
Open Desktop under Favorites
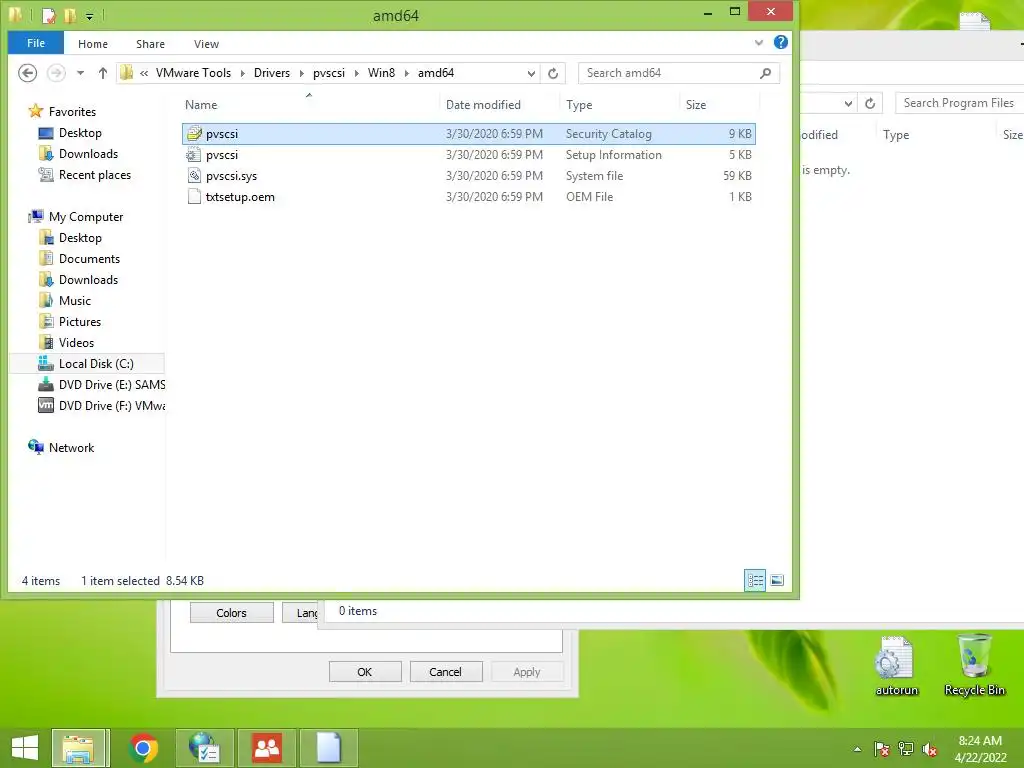(x=80, y=133)
